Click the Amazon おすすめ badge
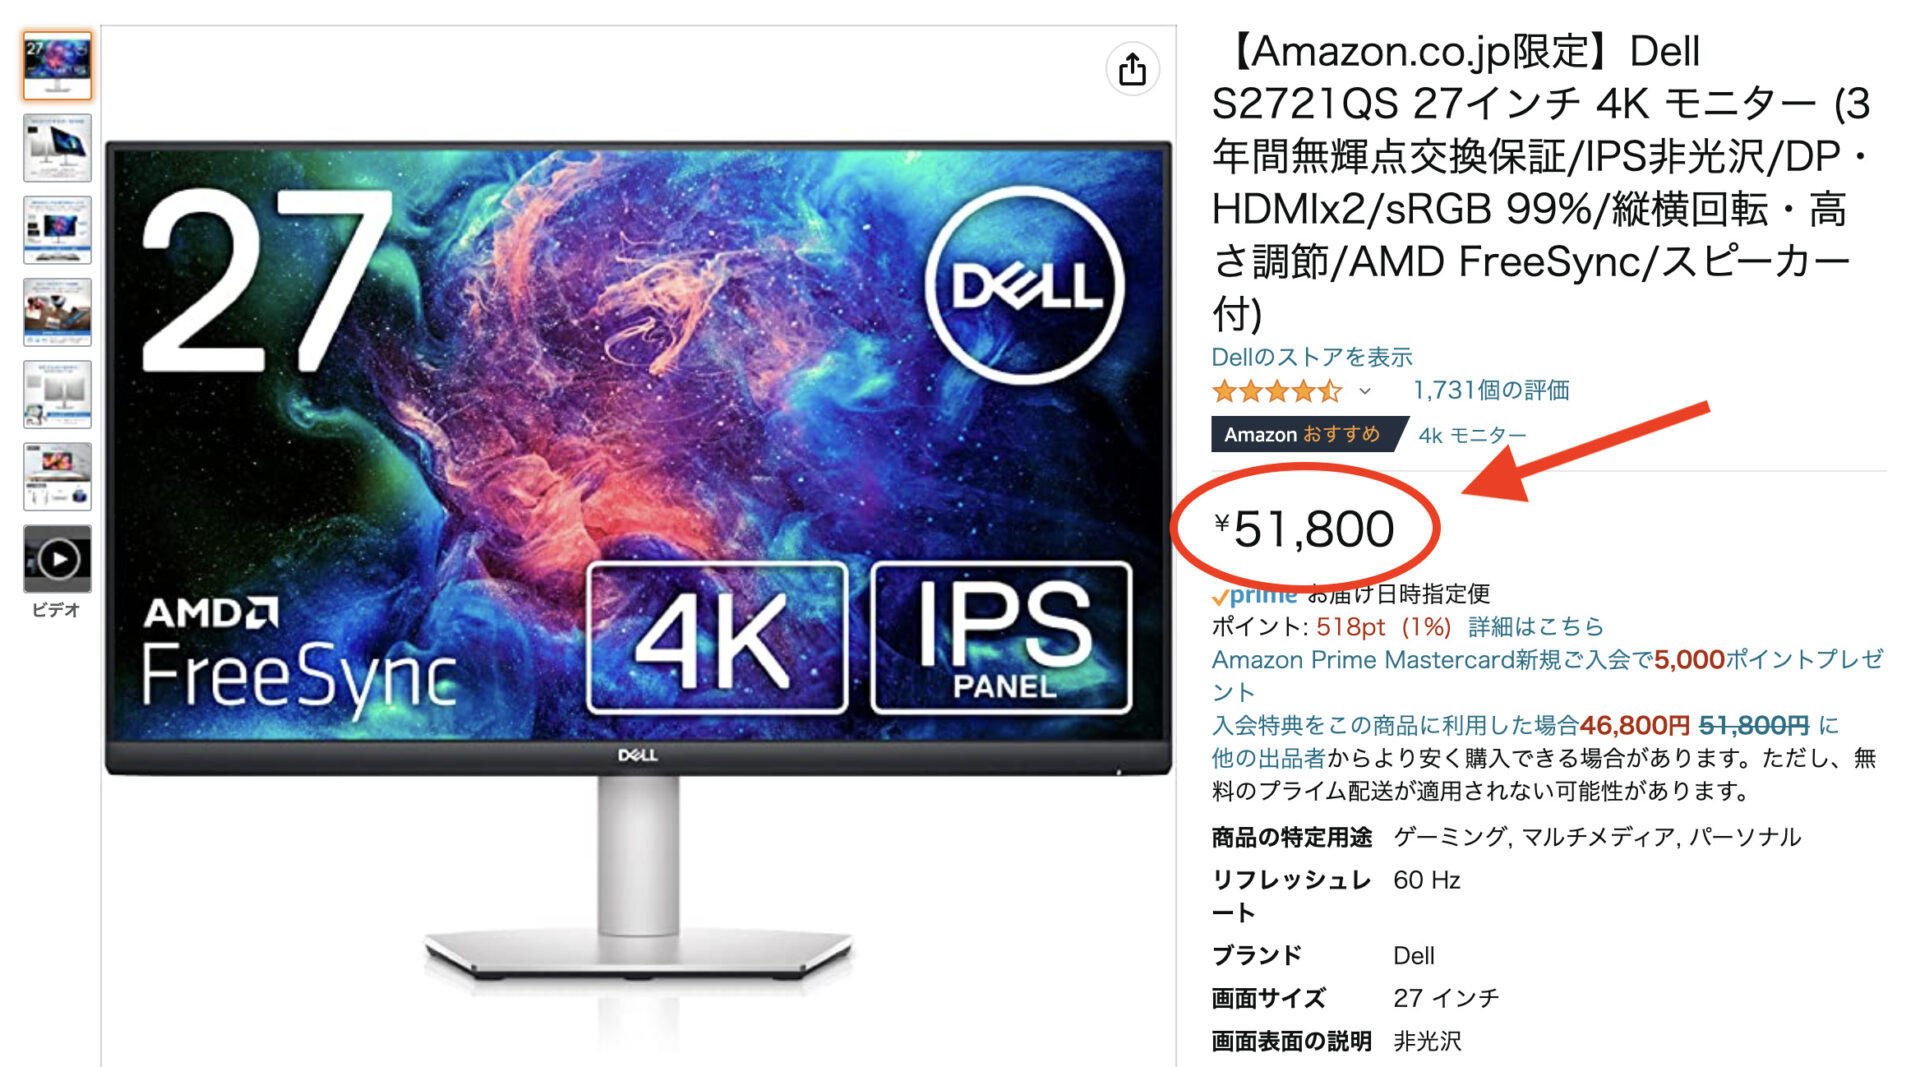This screenshot has height=1067, width=1920. 1302,434
